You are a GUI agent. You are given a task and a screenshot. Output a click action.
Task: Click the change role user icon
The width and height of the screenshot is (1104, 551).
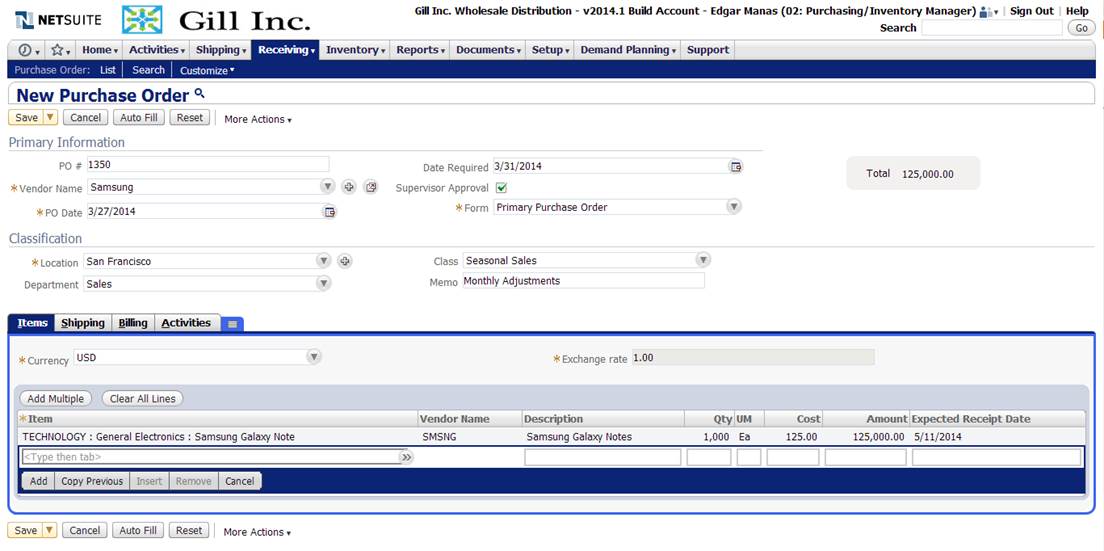[x=986, y=12]
